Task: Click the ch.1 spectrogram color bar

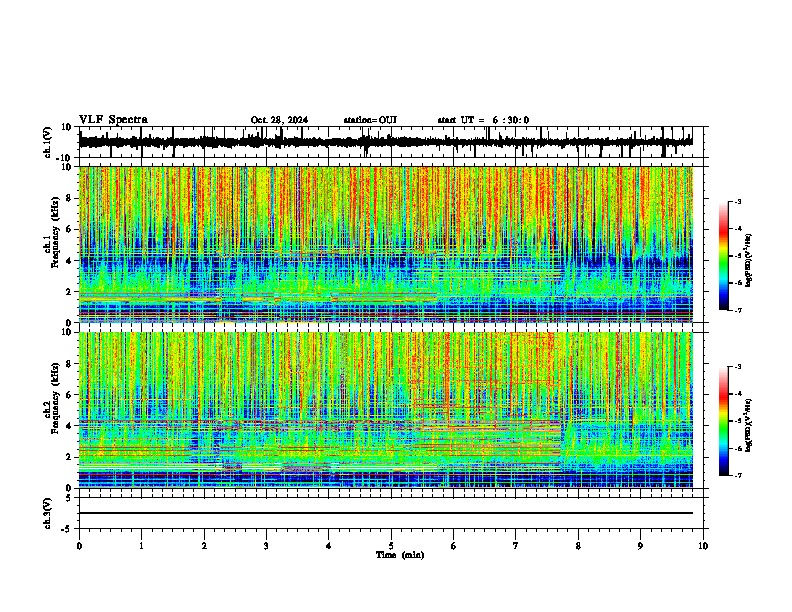Action: click(724, 256)
